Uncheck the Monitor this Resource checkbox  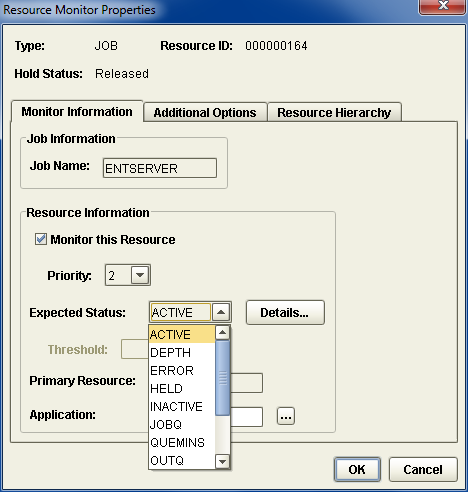41,239
